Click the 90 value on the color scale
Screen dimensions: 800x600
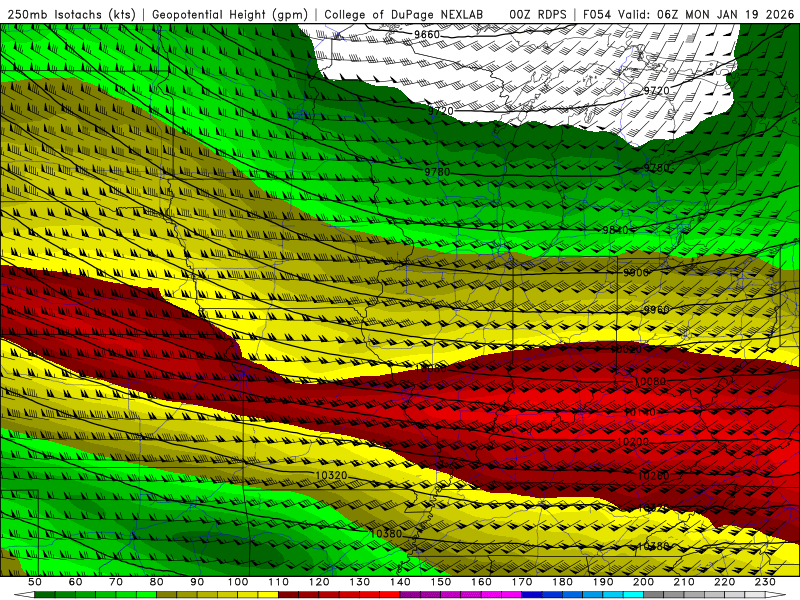pos(197,582)
